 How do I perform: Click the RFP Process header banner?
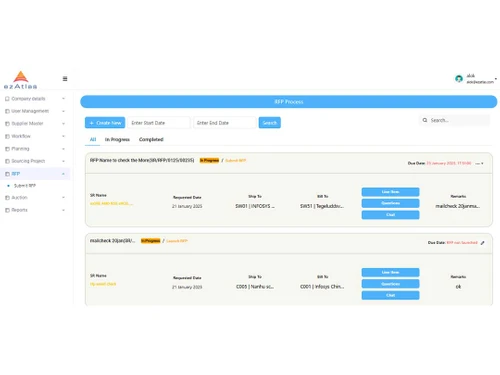[x=289, y=102]
